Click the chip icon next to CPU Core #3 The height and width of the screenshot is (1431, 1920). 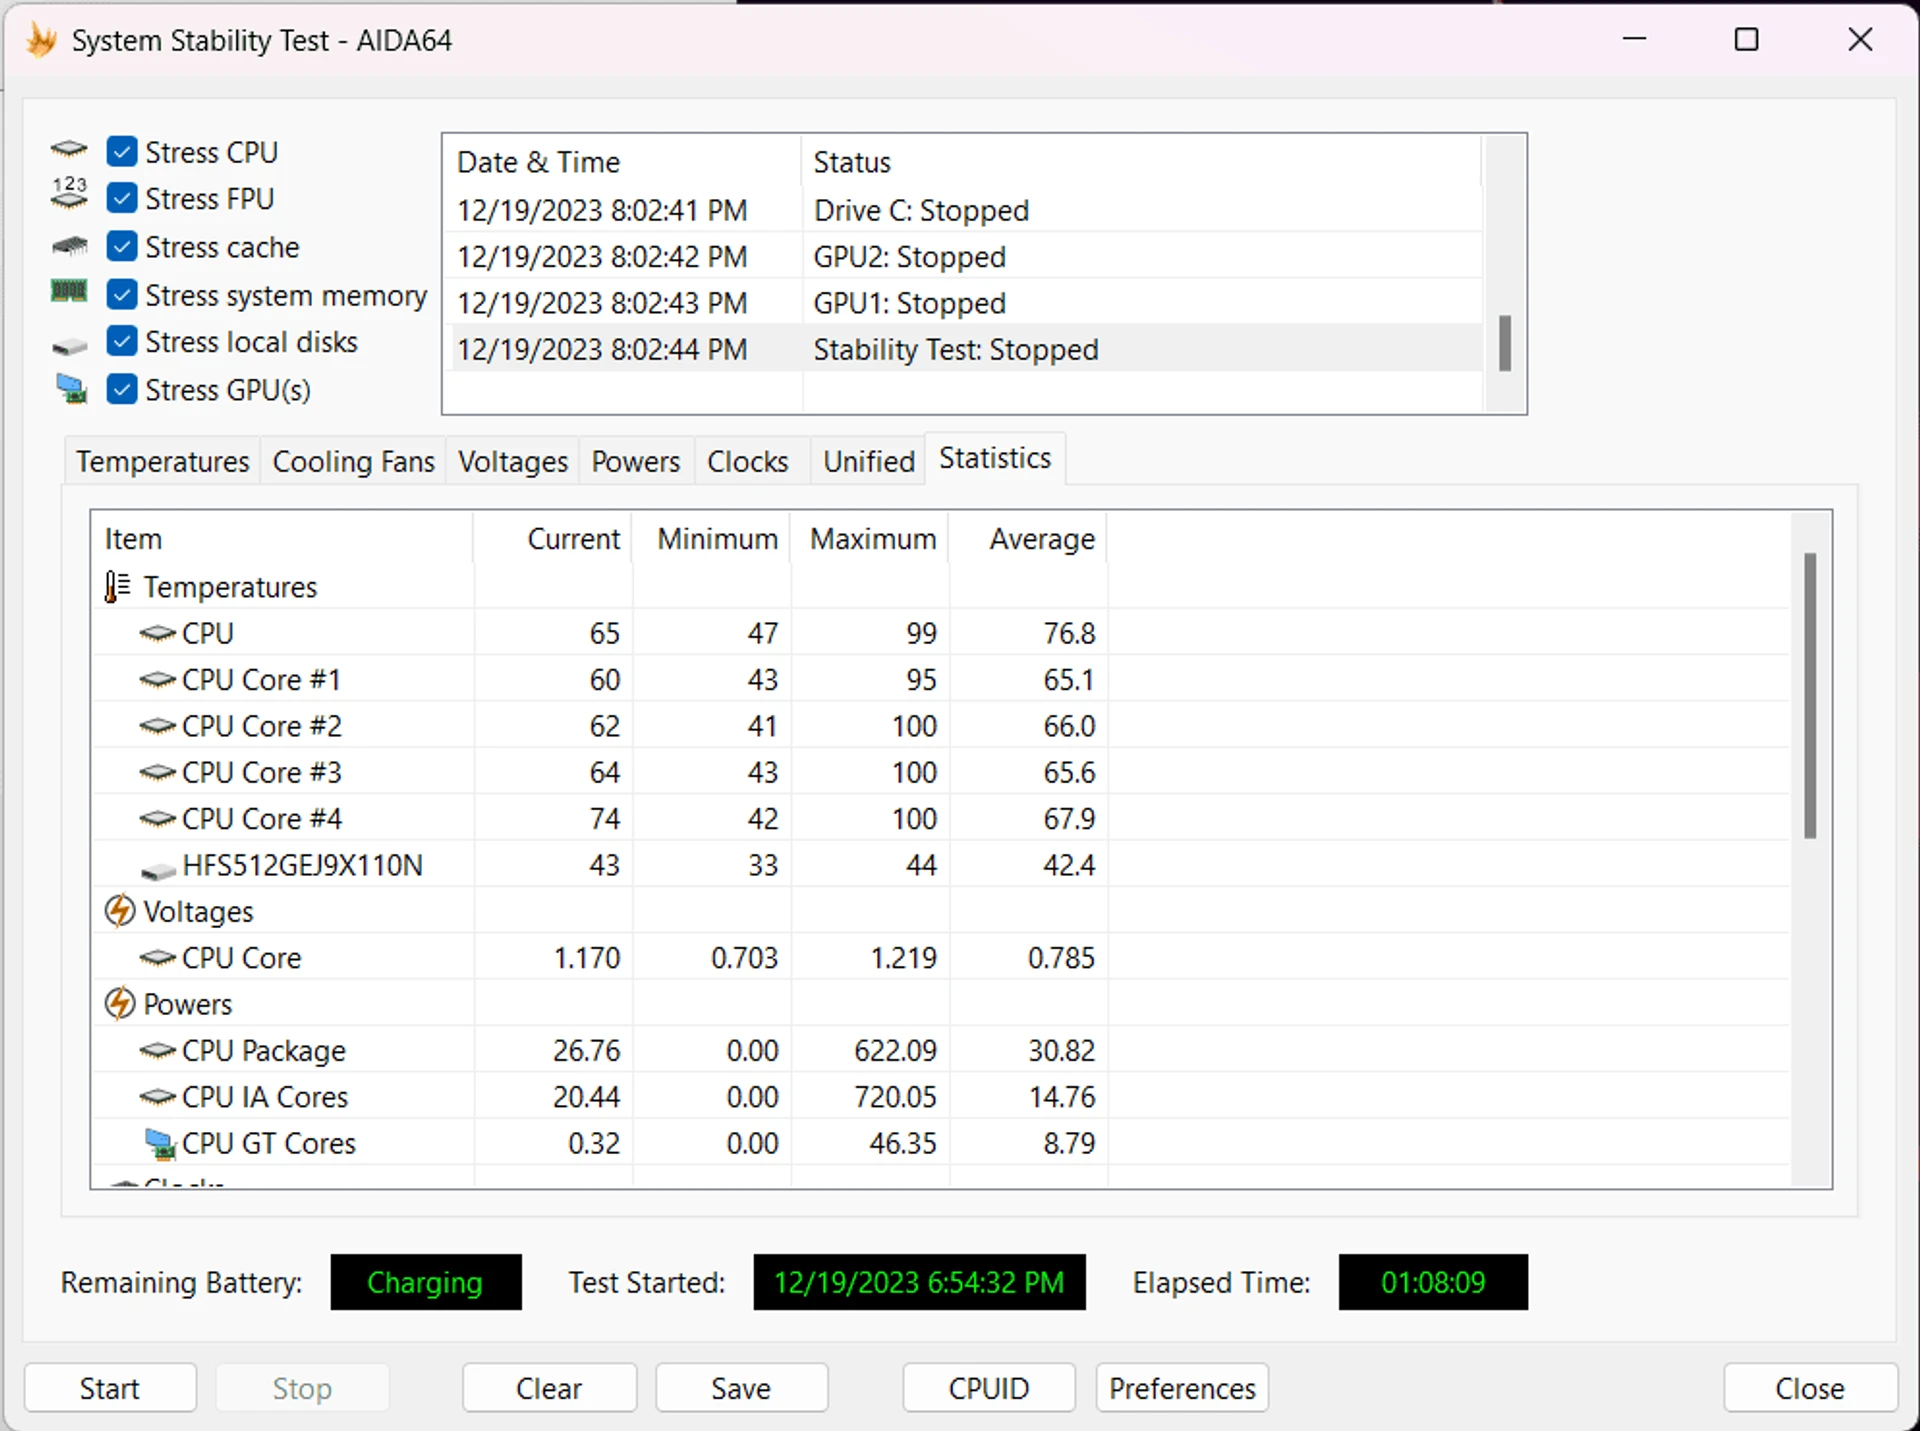(x=157, y=772)
